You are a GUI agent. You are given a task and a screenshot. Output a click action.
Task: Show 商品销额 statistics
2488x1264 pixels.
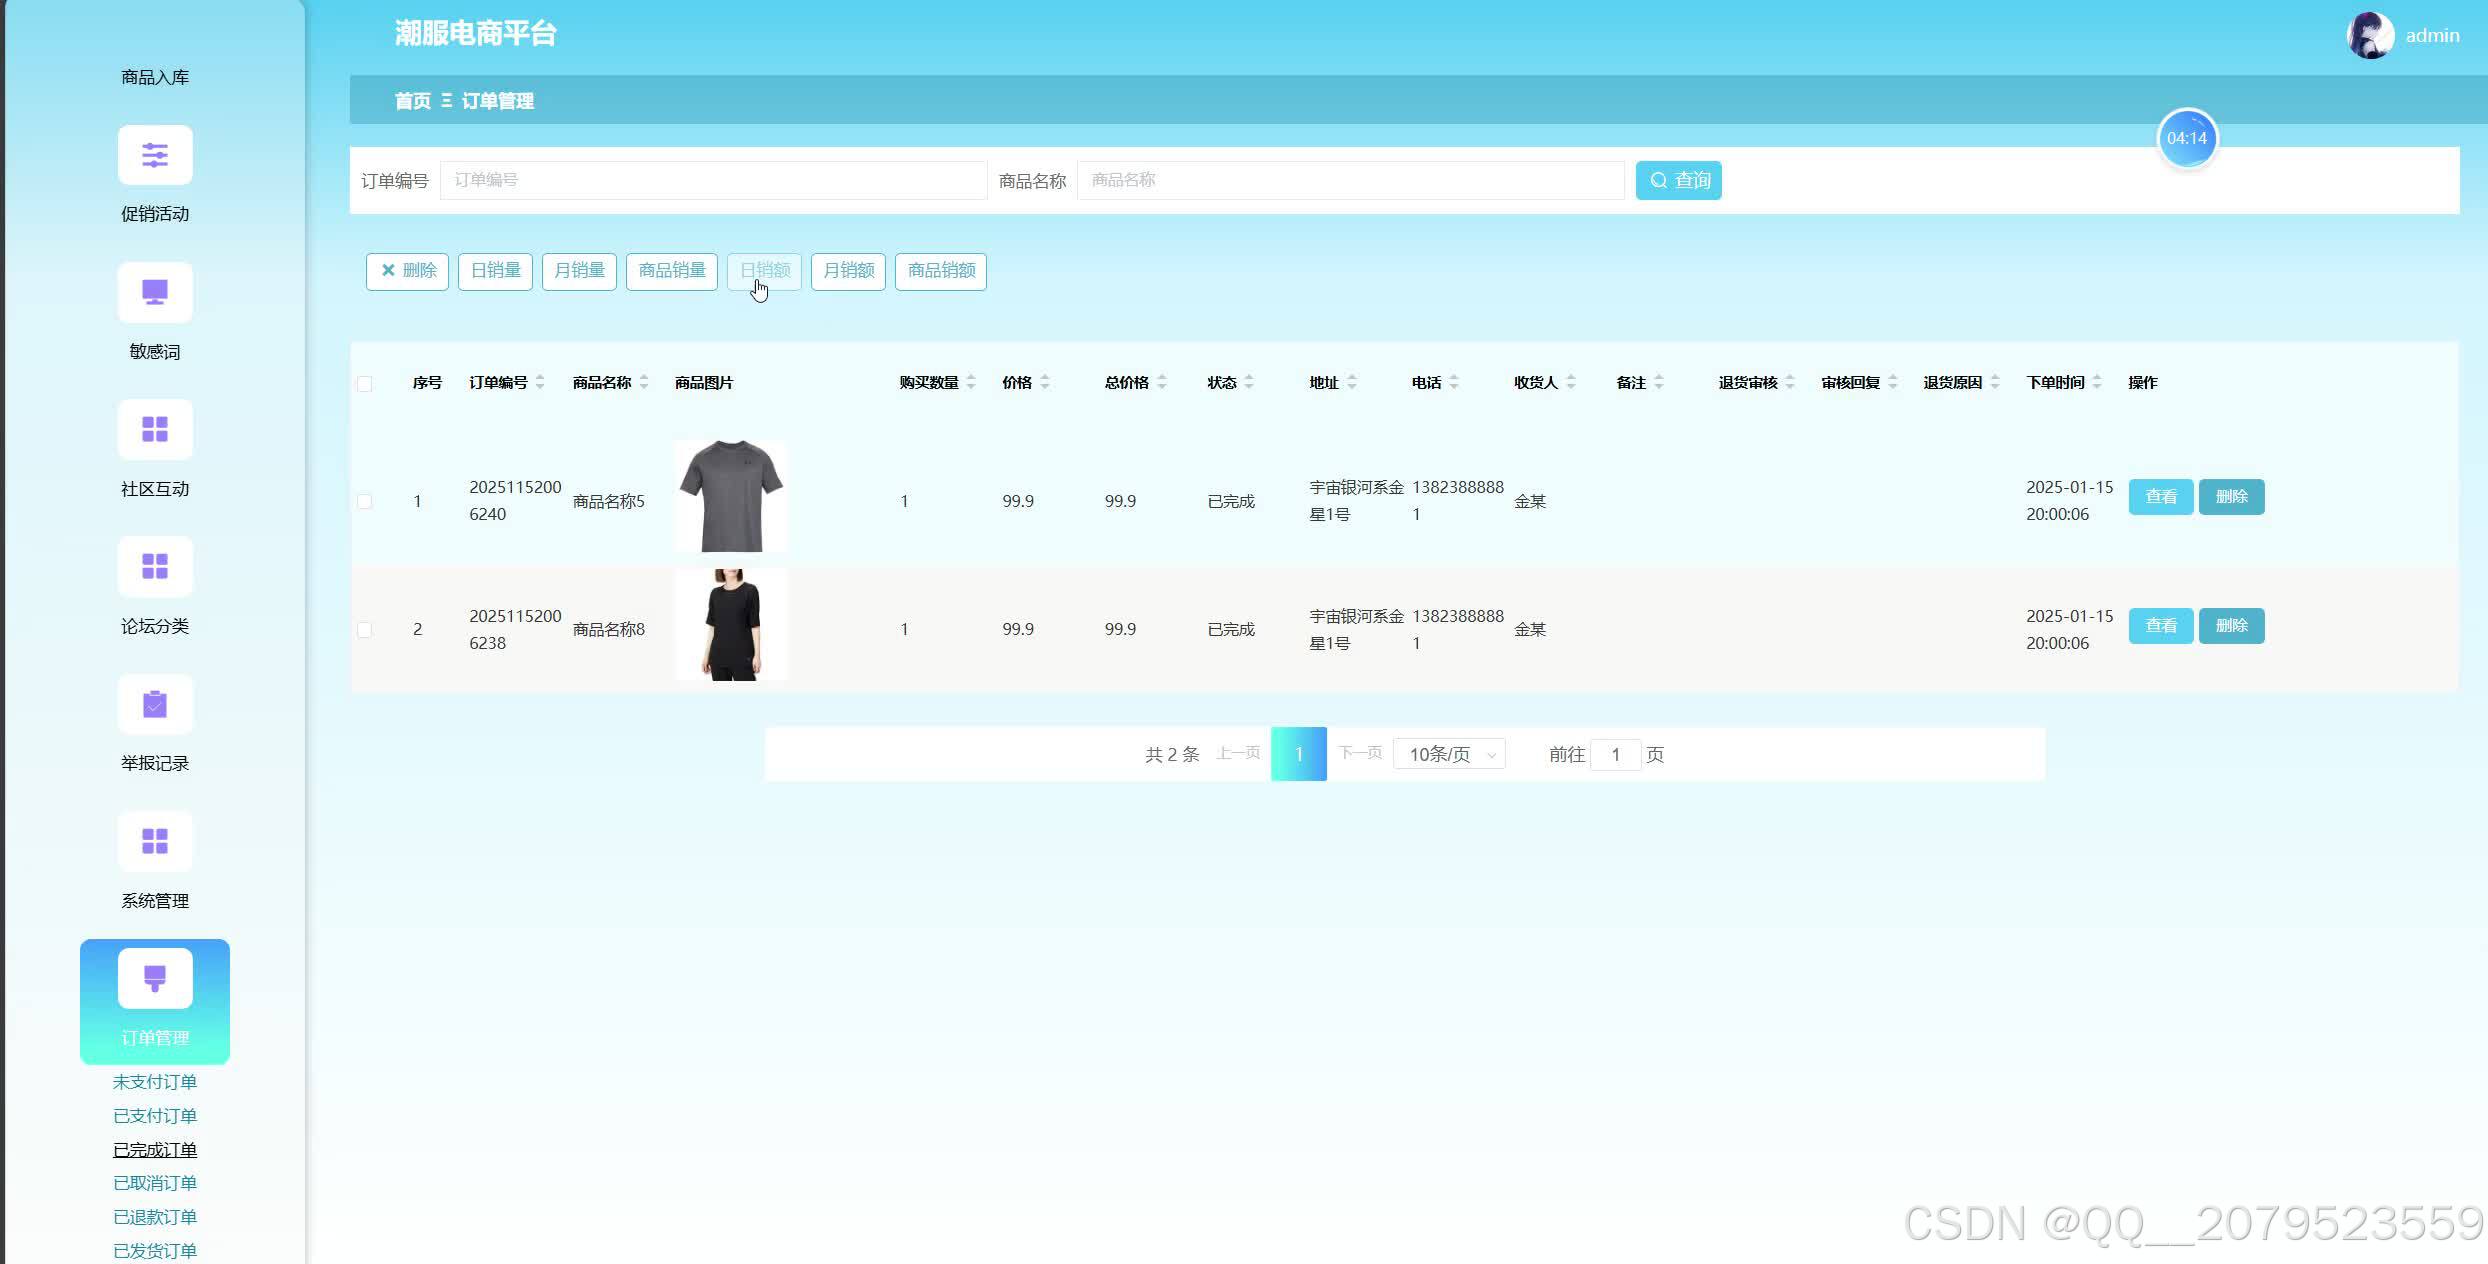click(x=941, y=271)
